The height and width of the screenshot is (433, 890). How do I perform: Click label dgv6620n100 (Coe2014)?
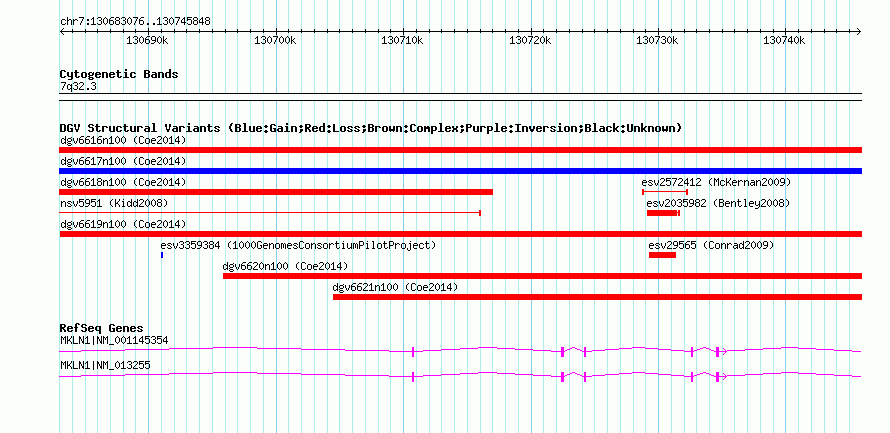[286, 266]
